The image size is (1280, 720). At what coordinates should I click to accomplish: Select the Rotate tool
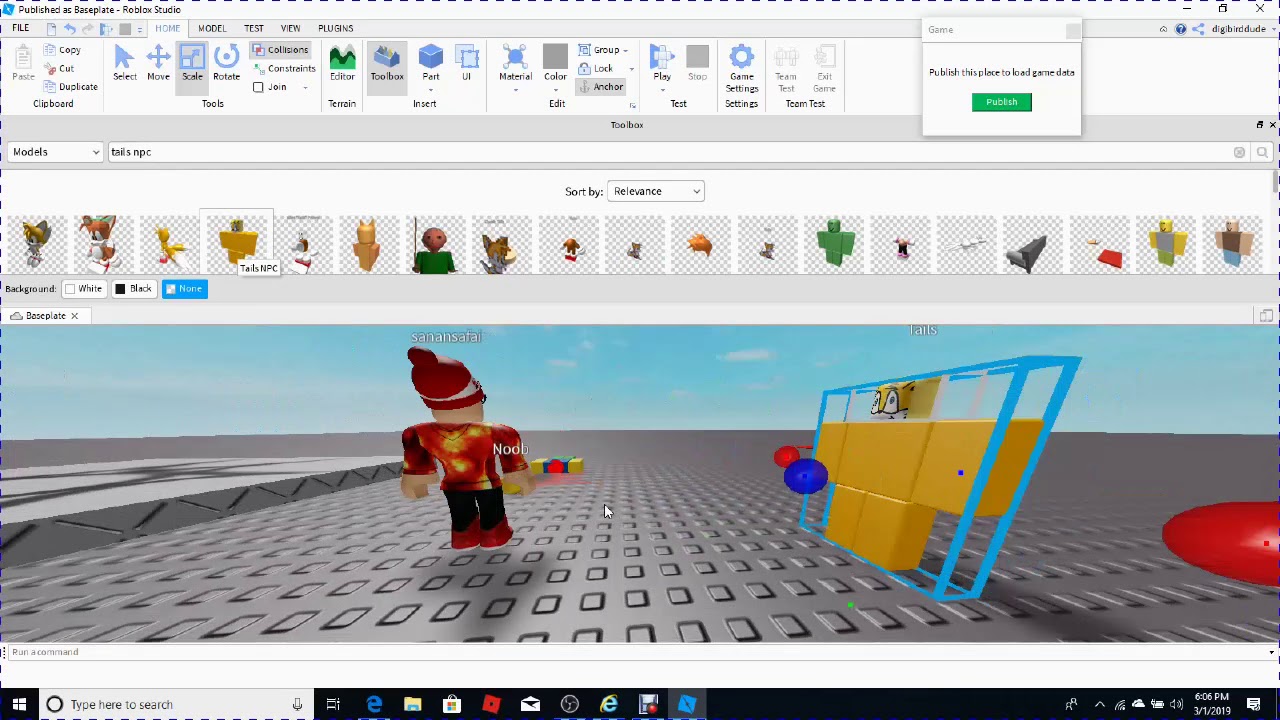[226, 64]
